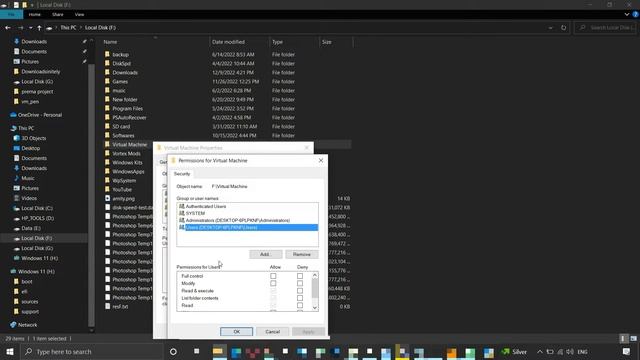Open OneDrive - Personal in sidebar

tap(40, 115)
